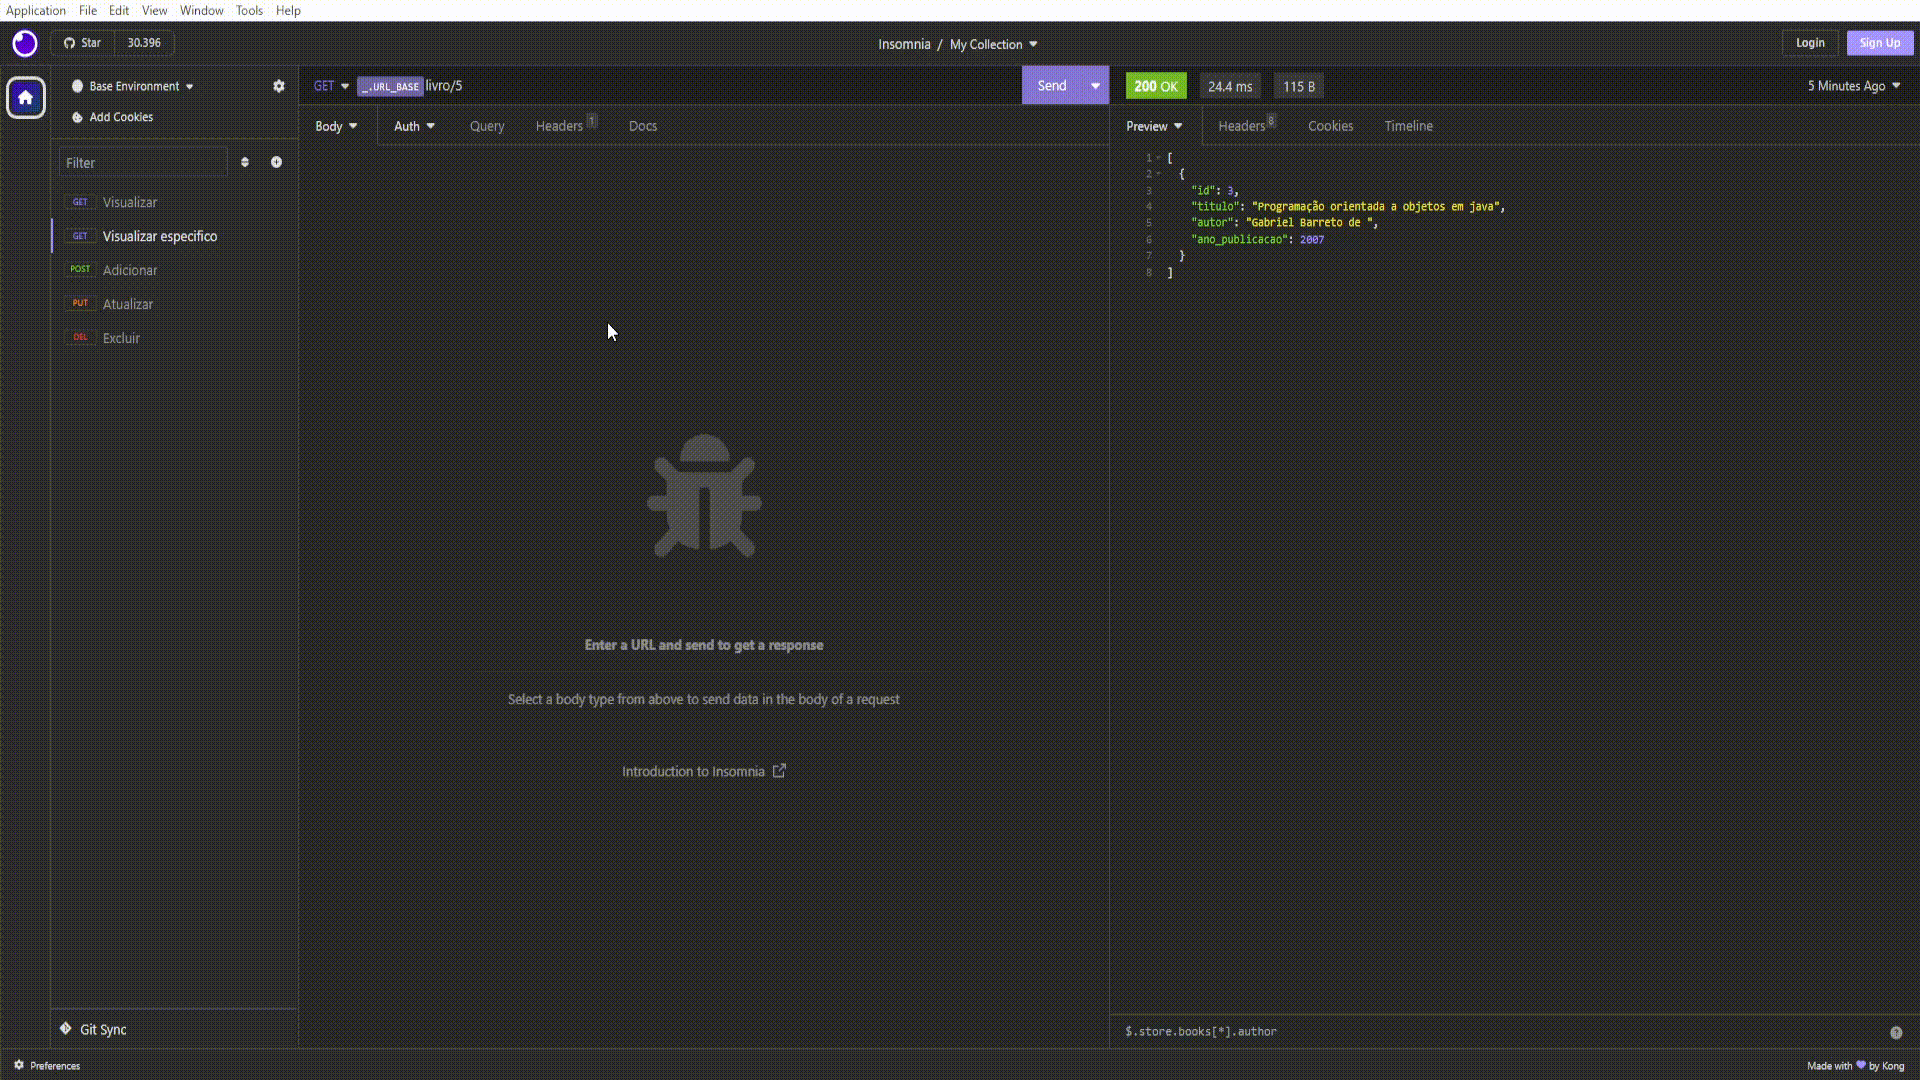Open the home dashboard icon
Screen dimensions: 1920x1080
tap(26, 98)
